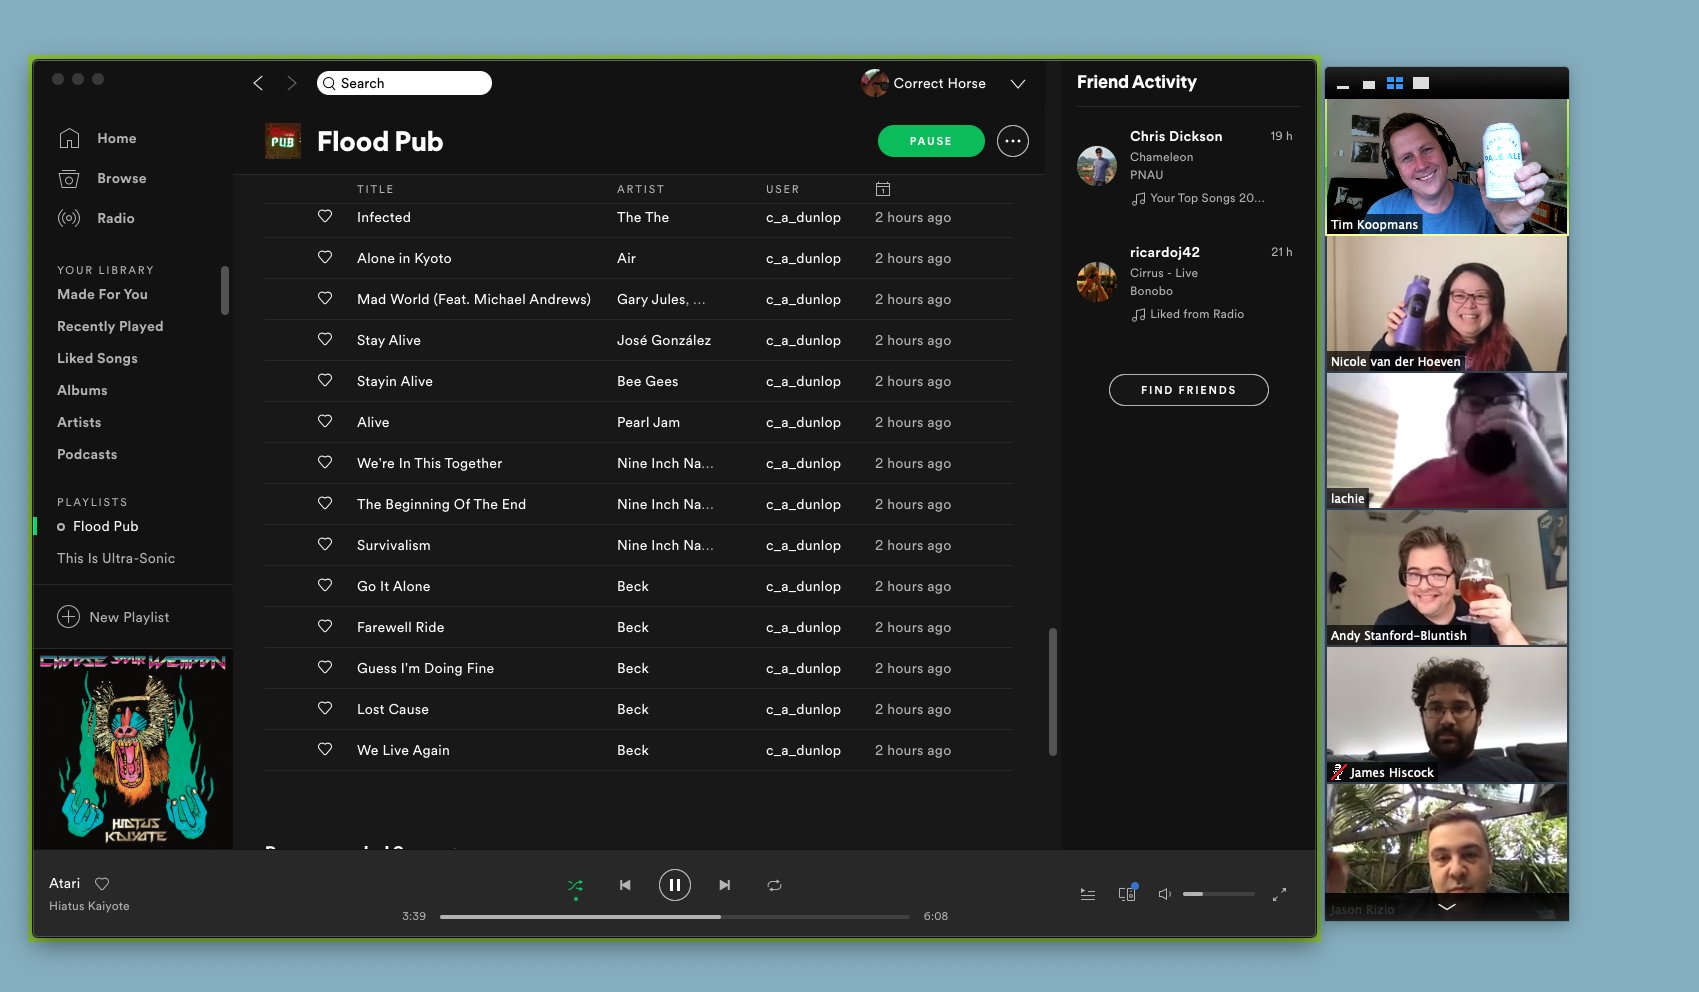Open the This Is Ultra-Sonic playlist
The height and width of the screenshot is (992, 1699).
pos(116,558)
